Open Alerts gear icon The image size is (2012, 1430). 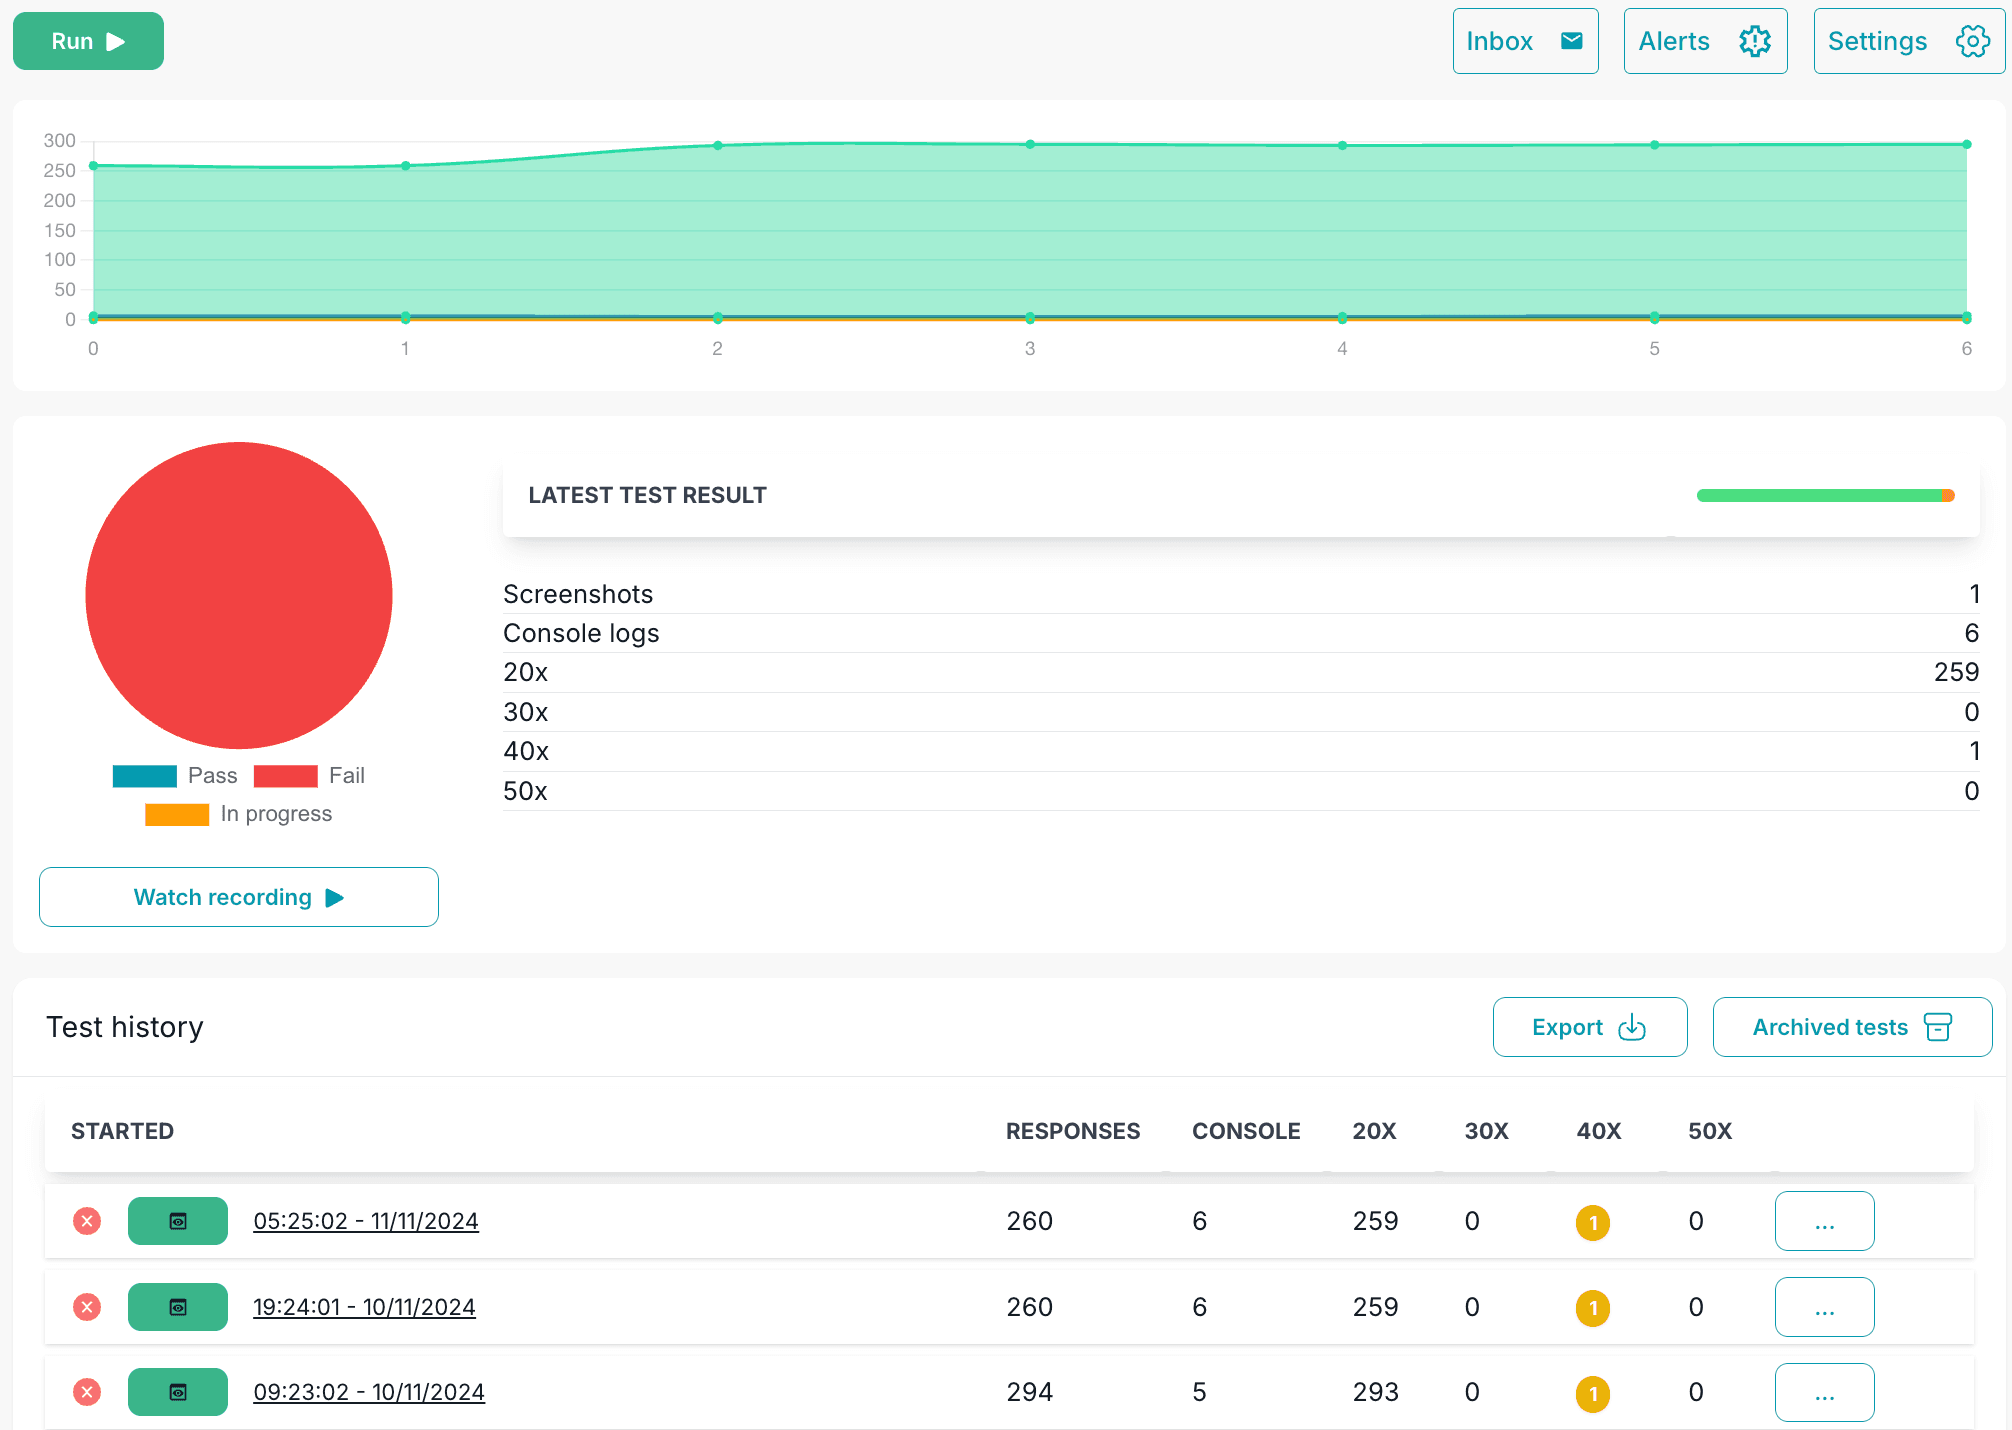1754,41
